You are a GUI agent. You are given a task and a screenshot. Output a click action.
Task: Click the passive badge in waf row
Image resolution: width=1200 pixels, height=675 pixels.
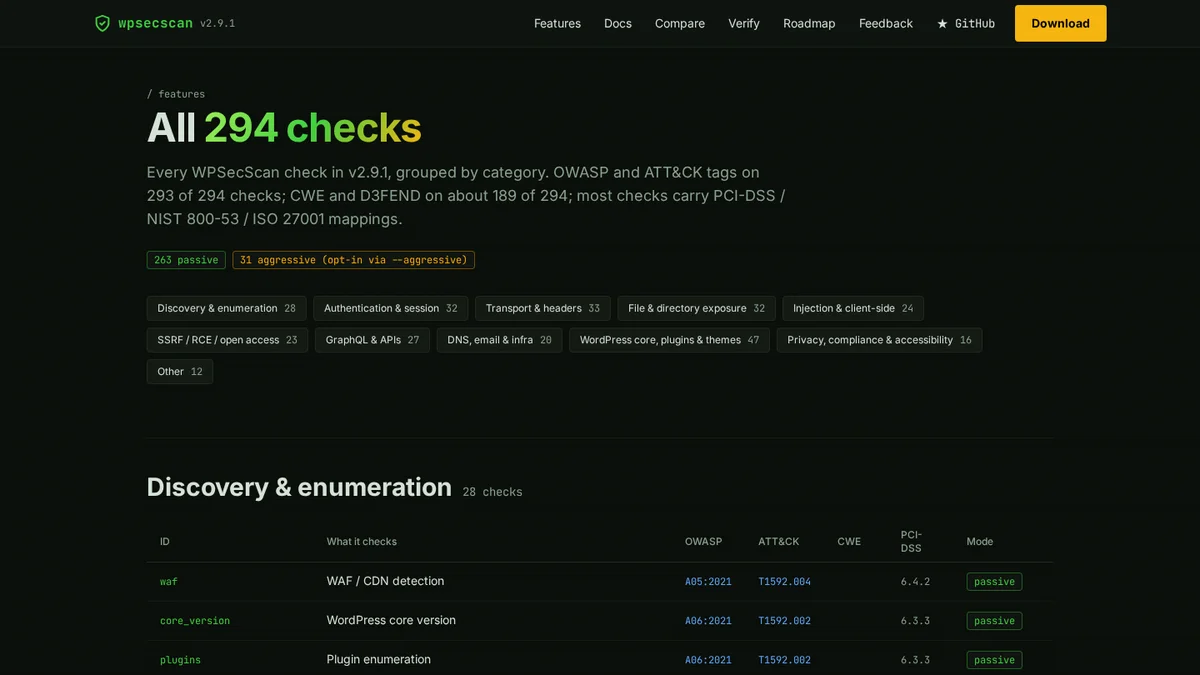[994, 581]
